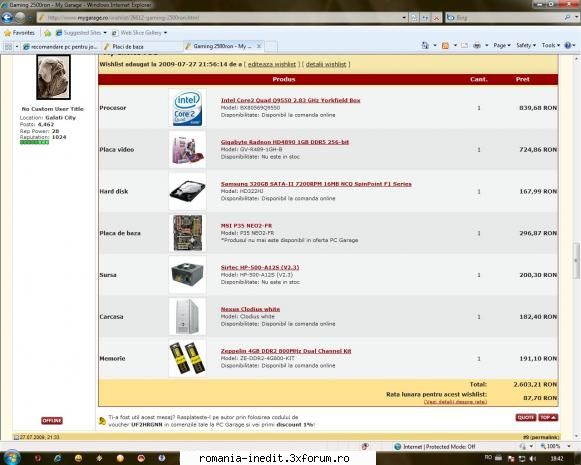Stop page loading with the red X icon

tap(436, 17)
